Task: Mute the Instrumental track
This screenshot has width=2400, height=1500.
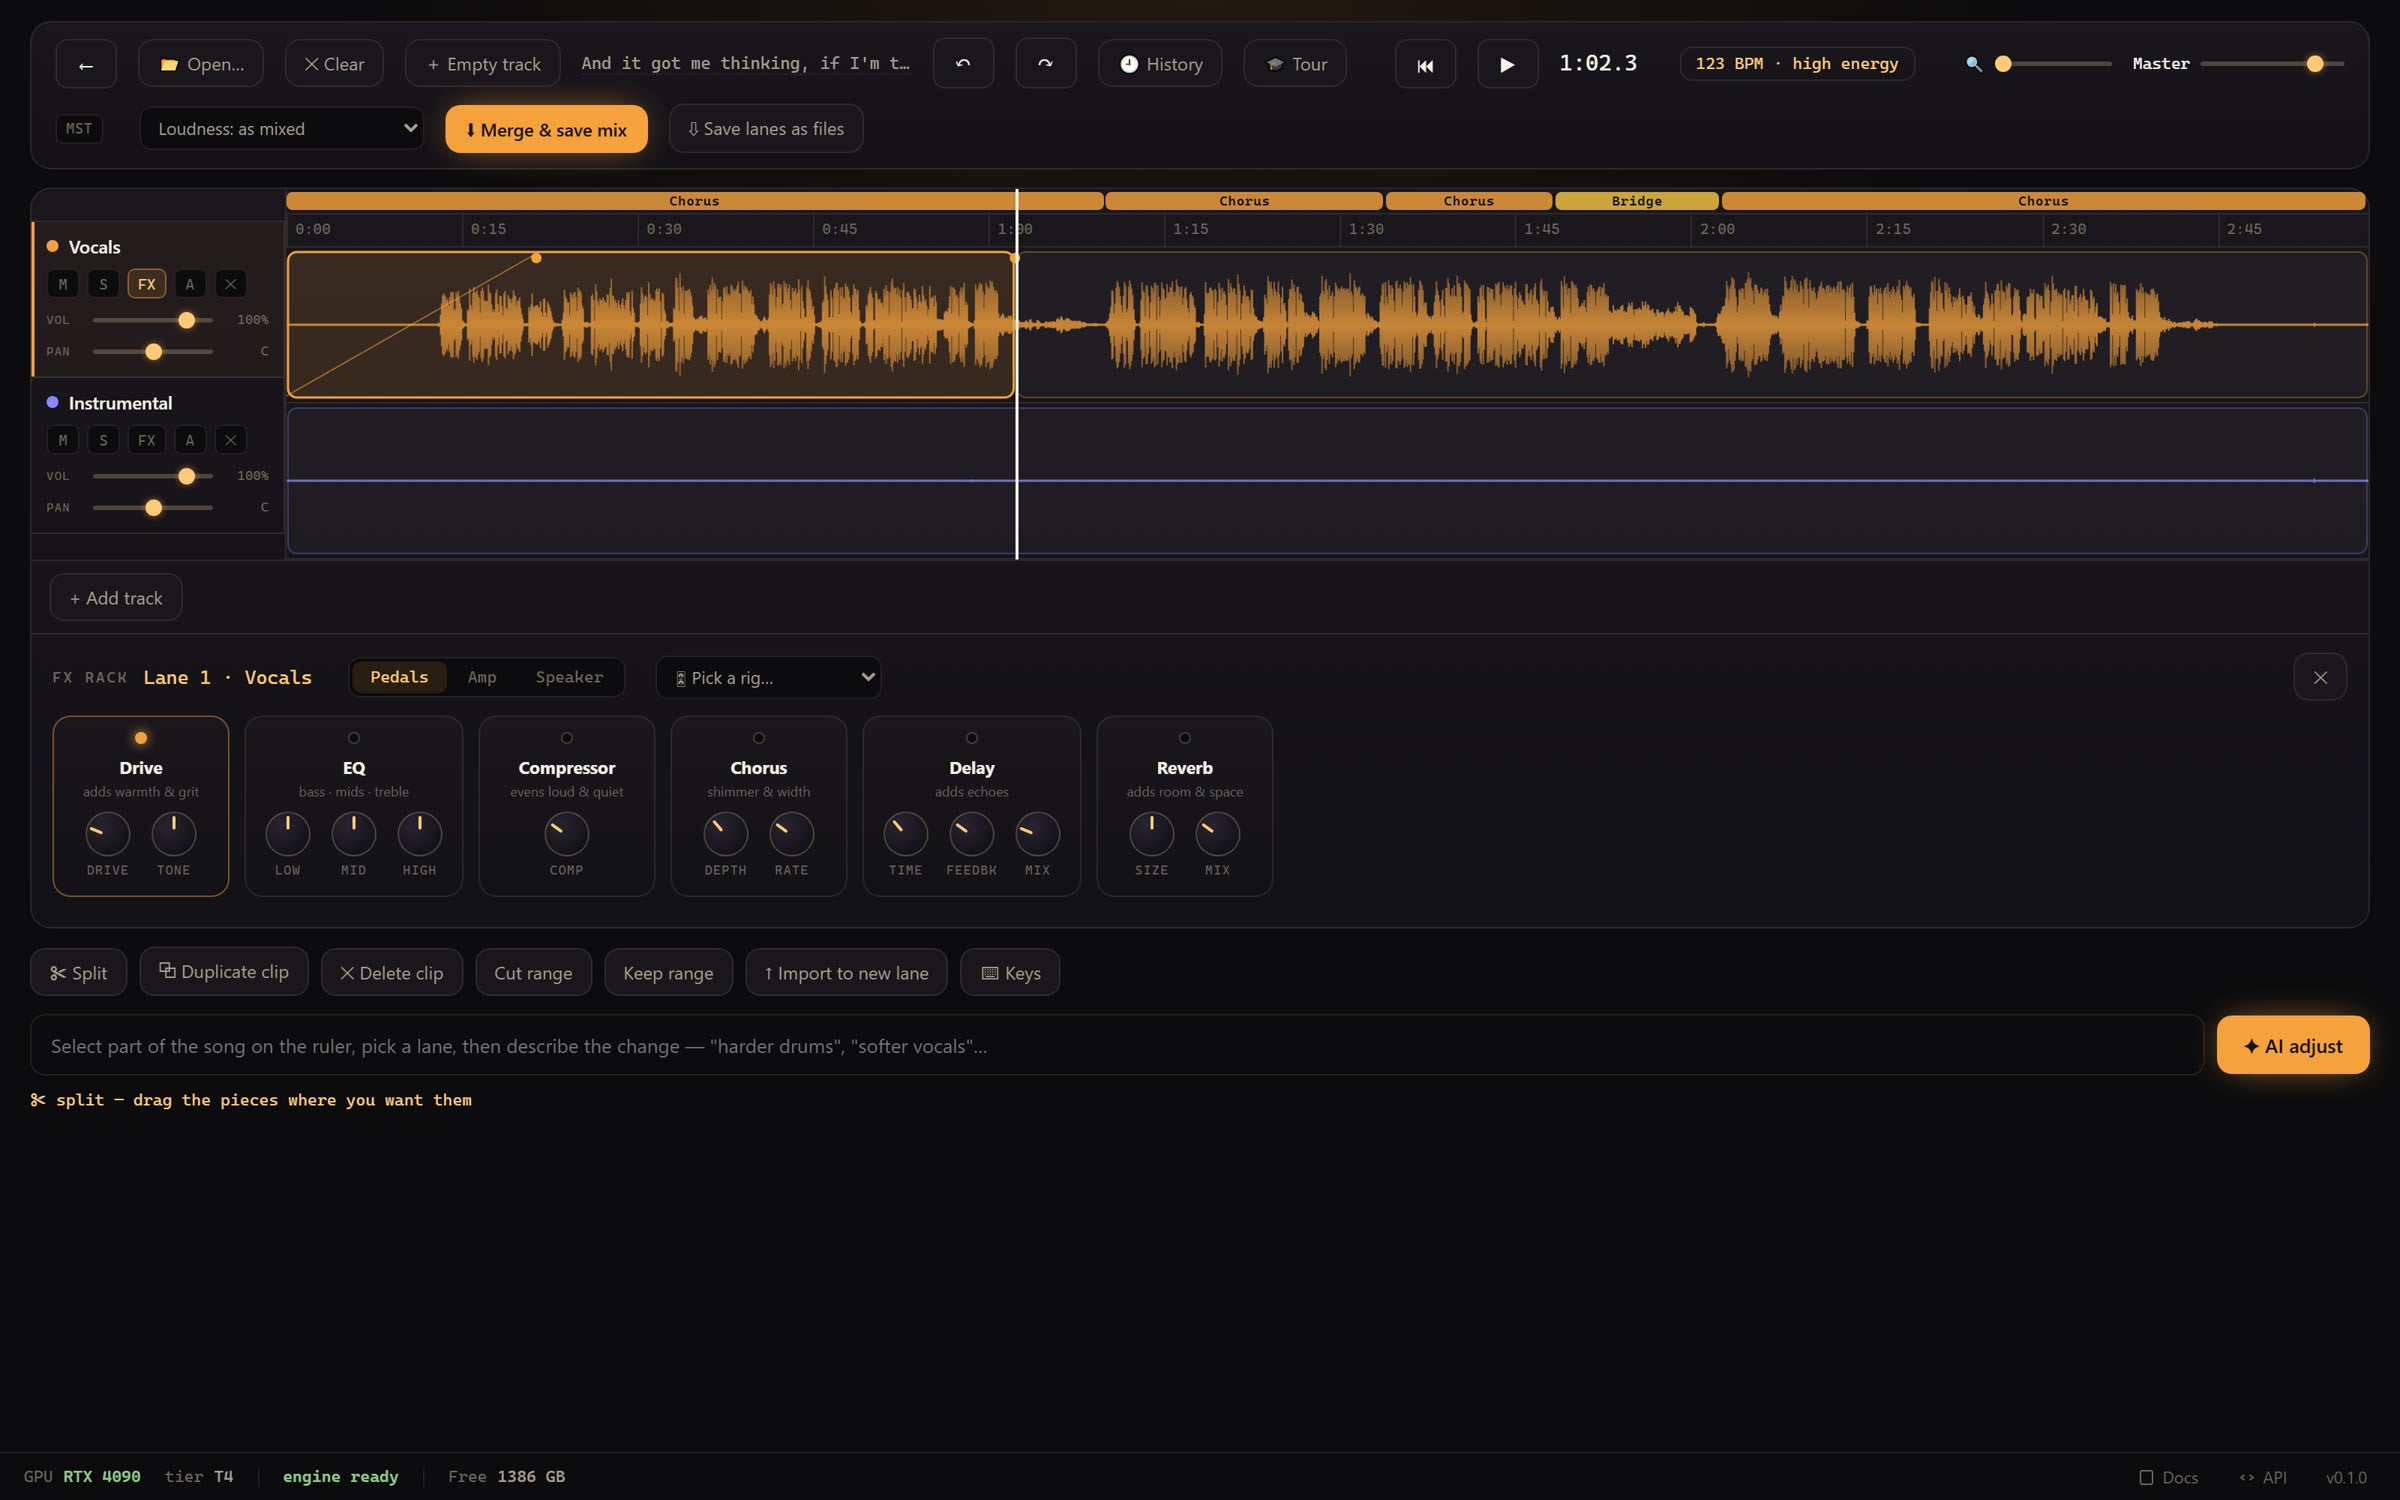Action: [63, 440]
